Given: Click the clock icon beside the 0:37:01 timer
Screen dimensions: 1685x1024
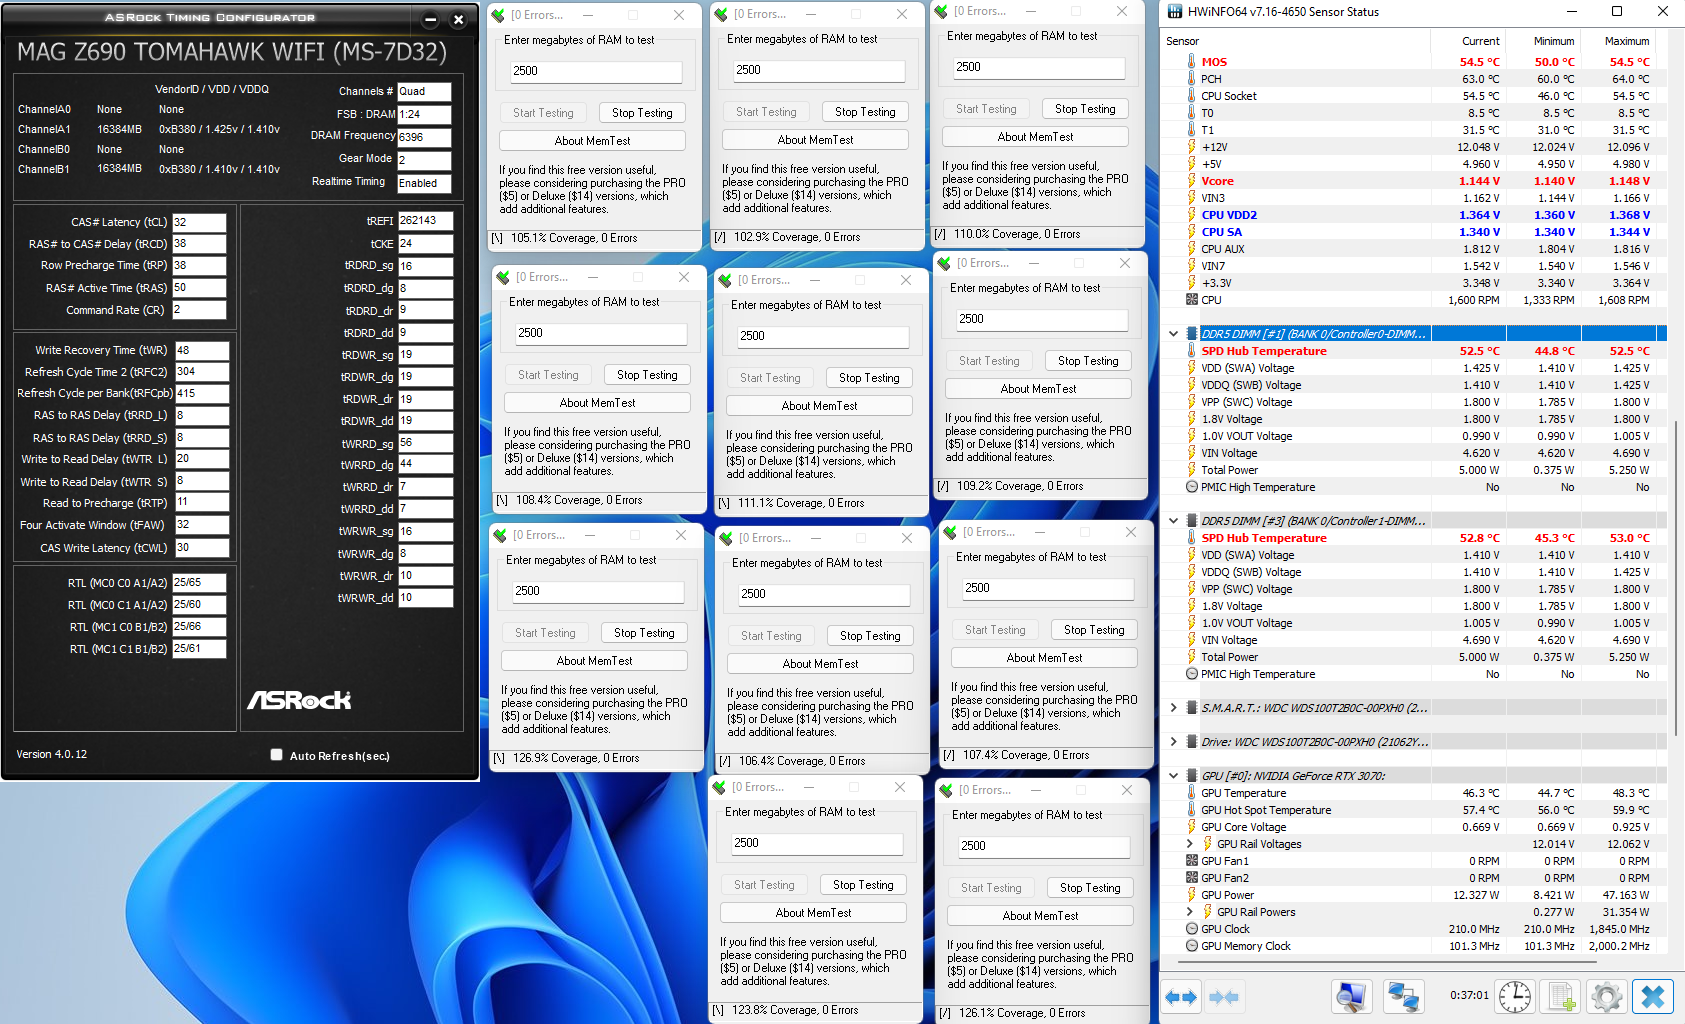Looking at the screenshot, I should [x=1514, y=996].
